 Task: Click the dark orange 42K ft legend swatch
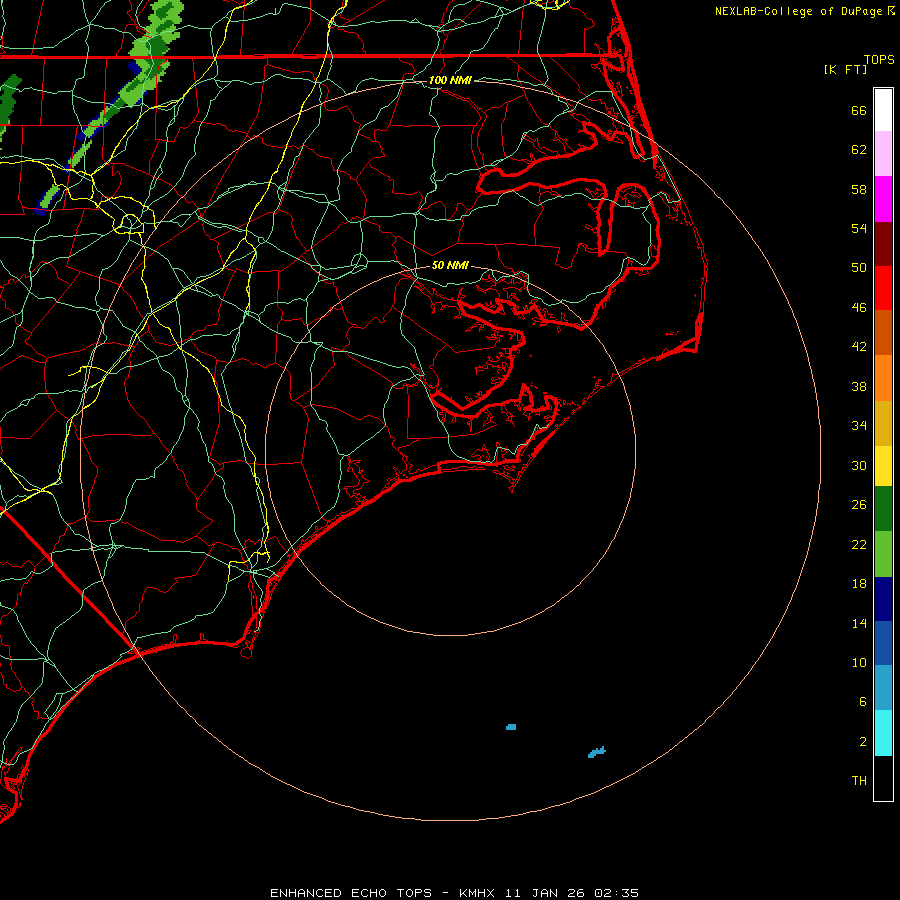[883, 333]
